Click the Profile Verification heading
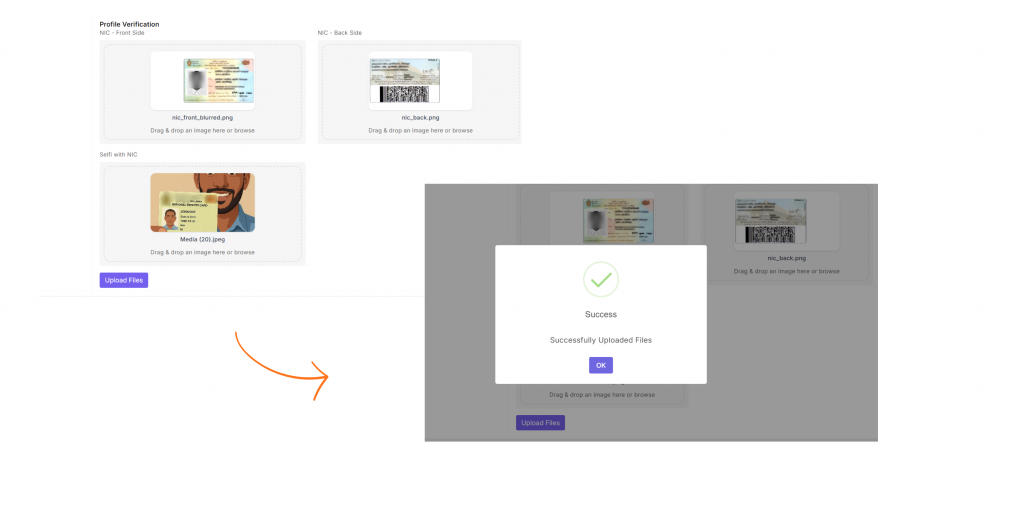 tap(129, 24)
